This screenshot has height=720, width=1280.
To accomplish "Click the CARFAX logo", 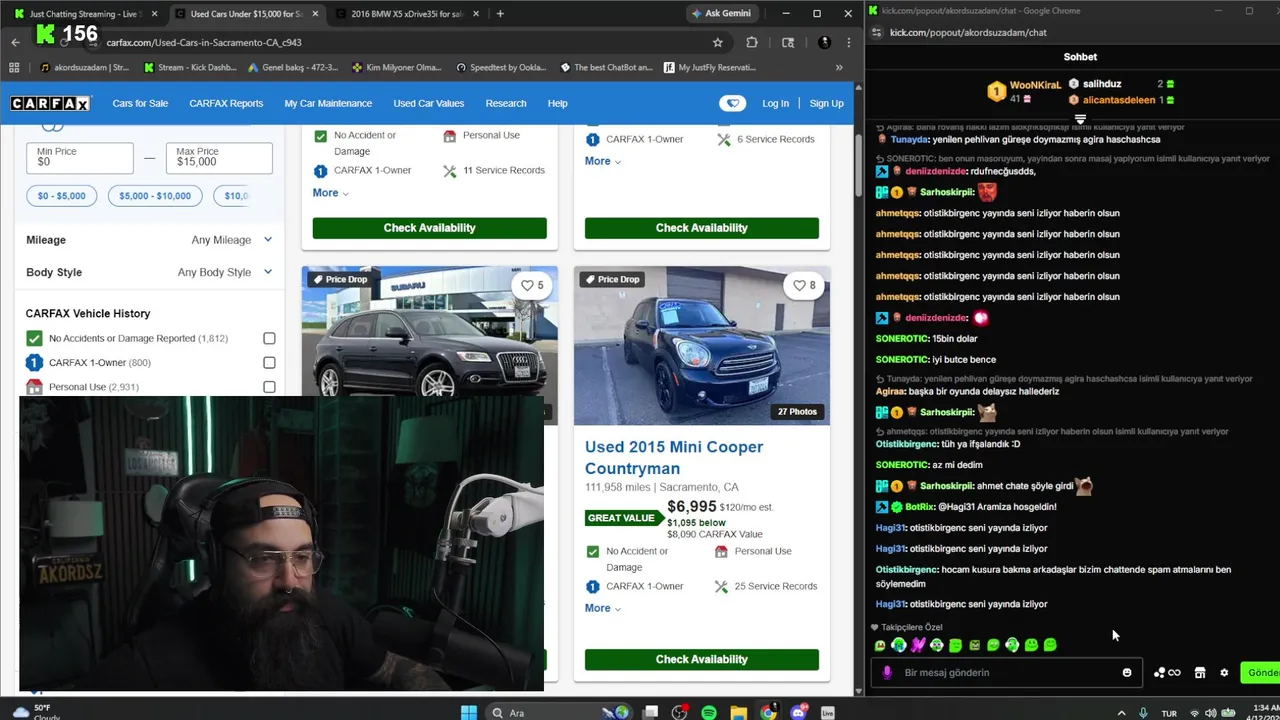I will coord(50,103).
